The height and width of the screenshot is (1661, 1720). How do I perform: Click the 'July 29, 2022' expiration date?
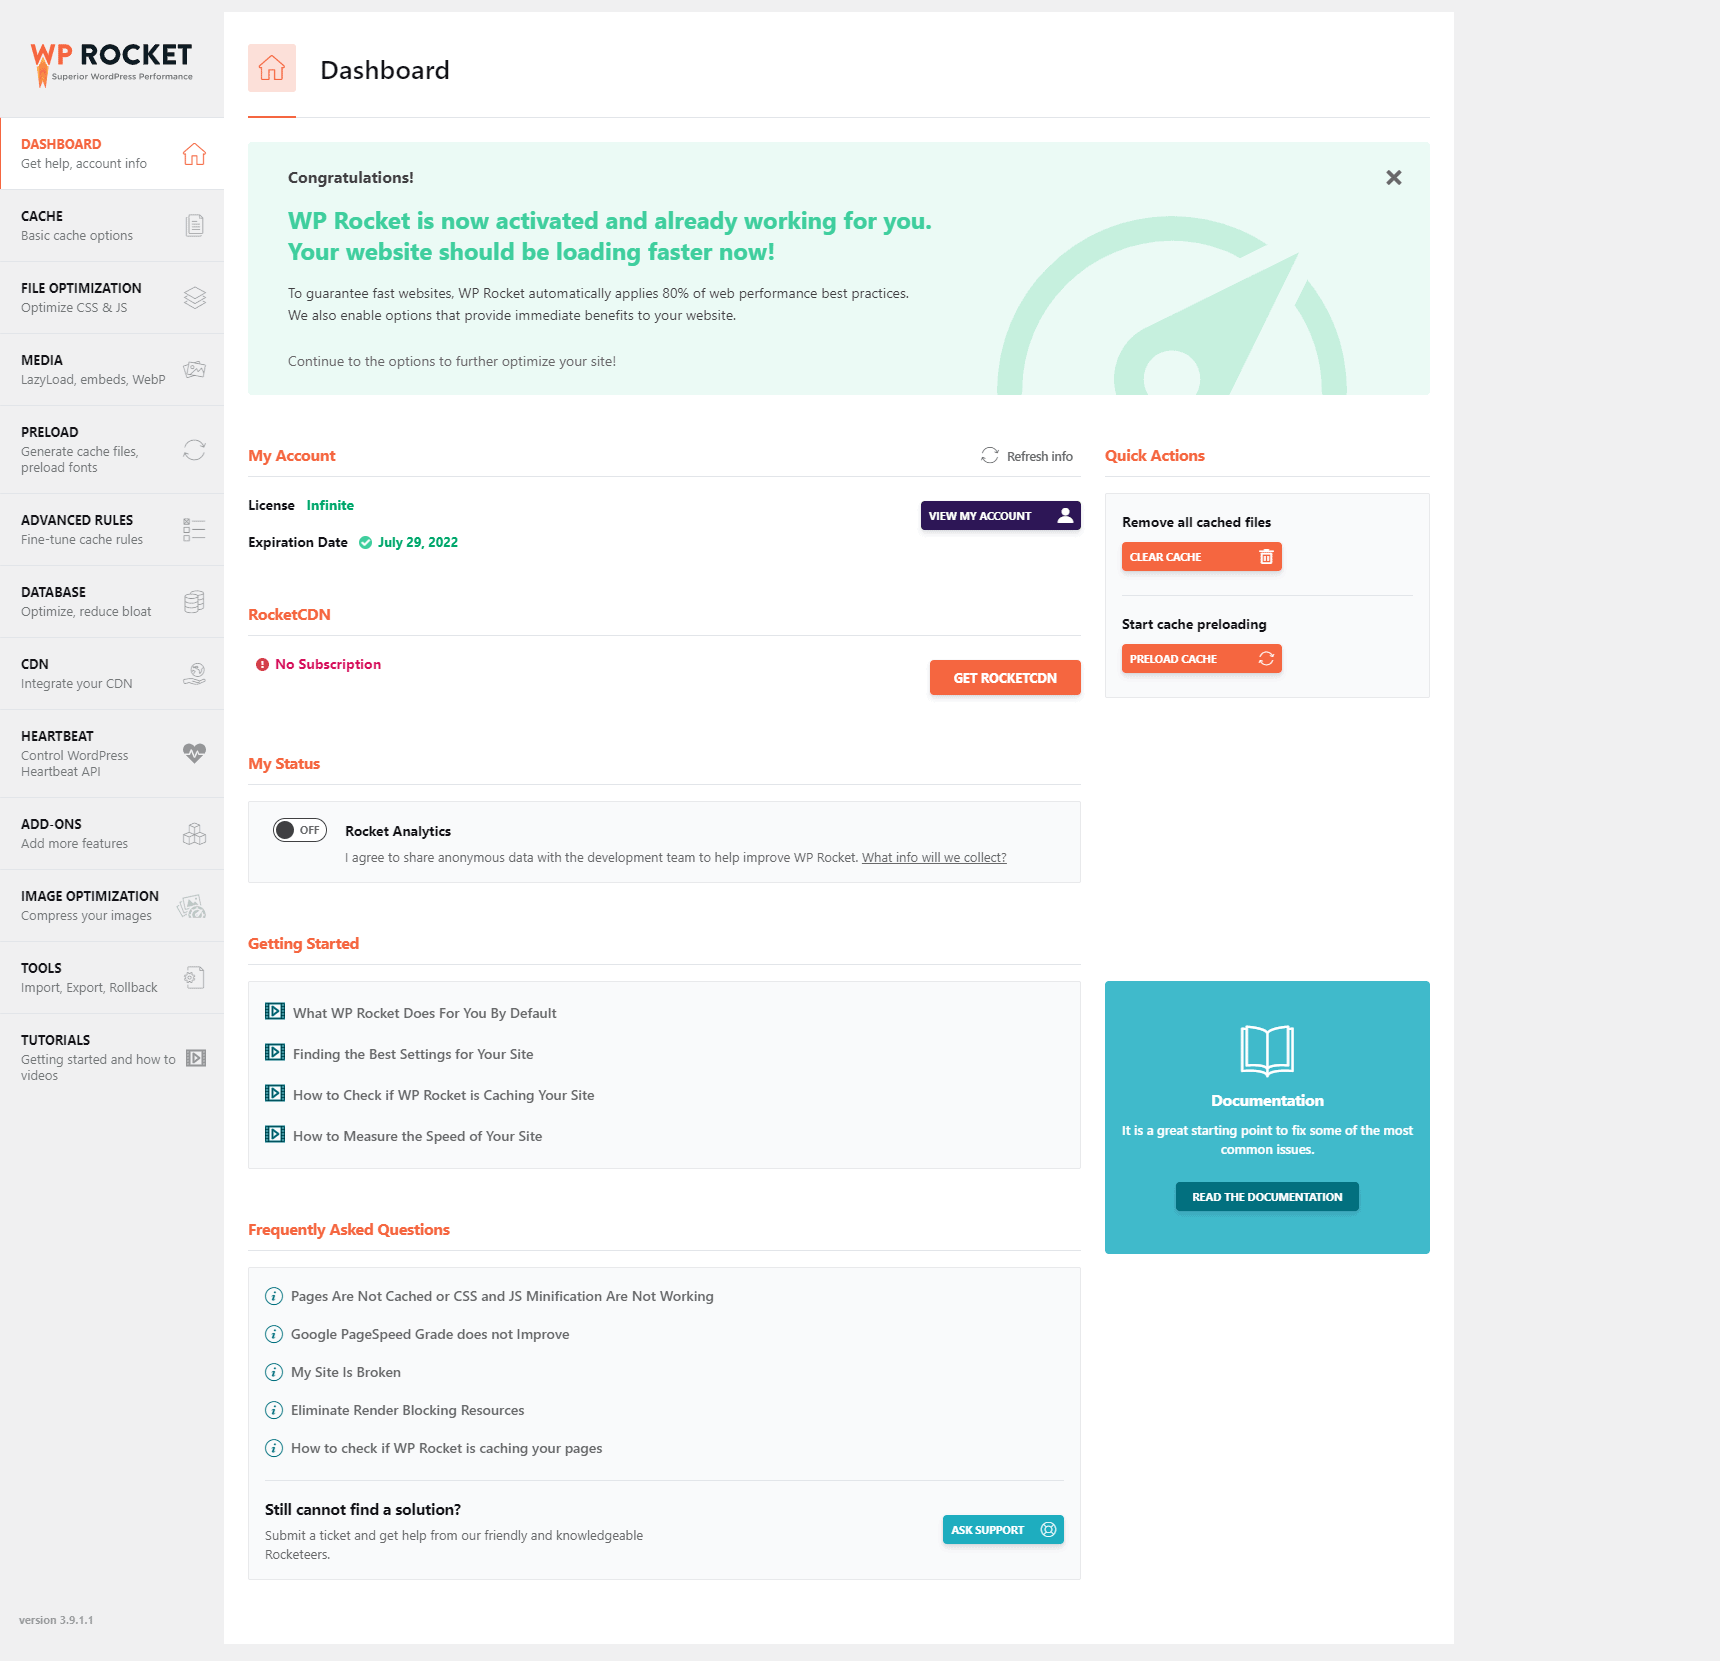[418, 542]
